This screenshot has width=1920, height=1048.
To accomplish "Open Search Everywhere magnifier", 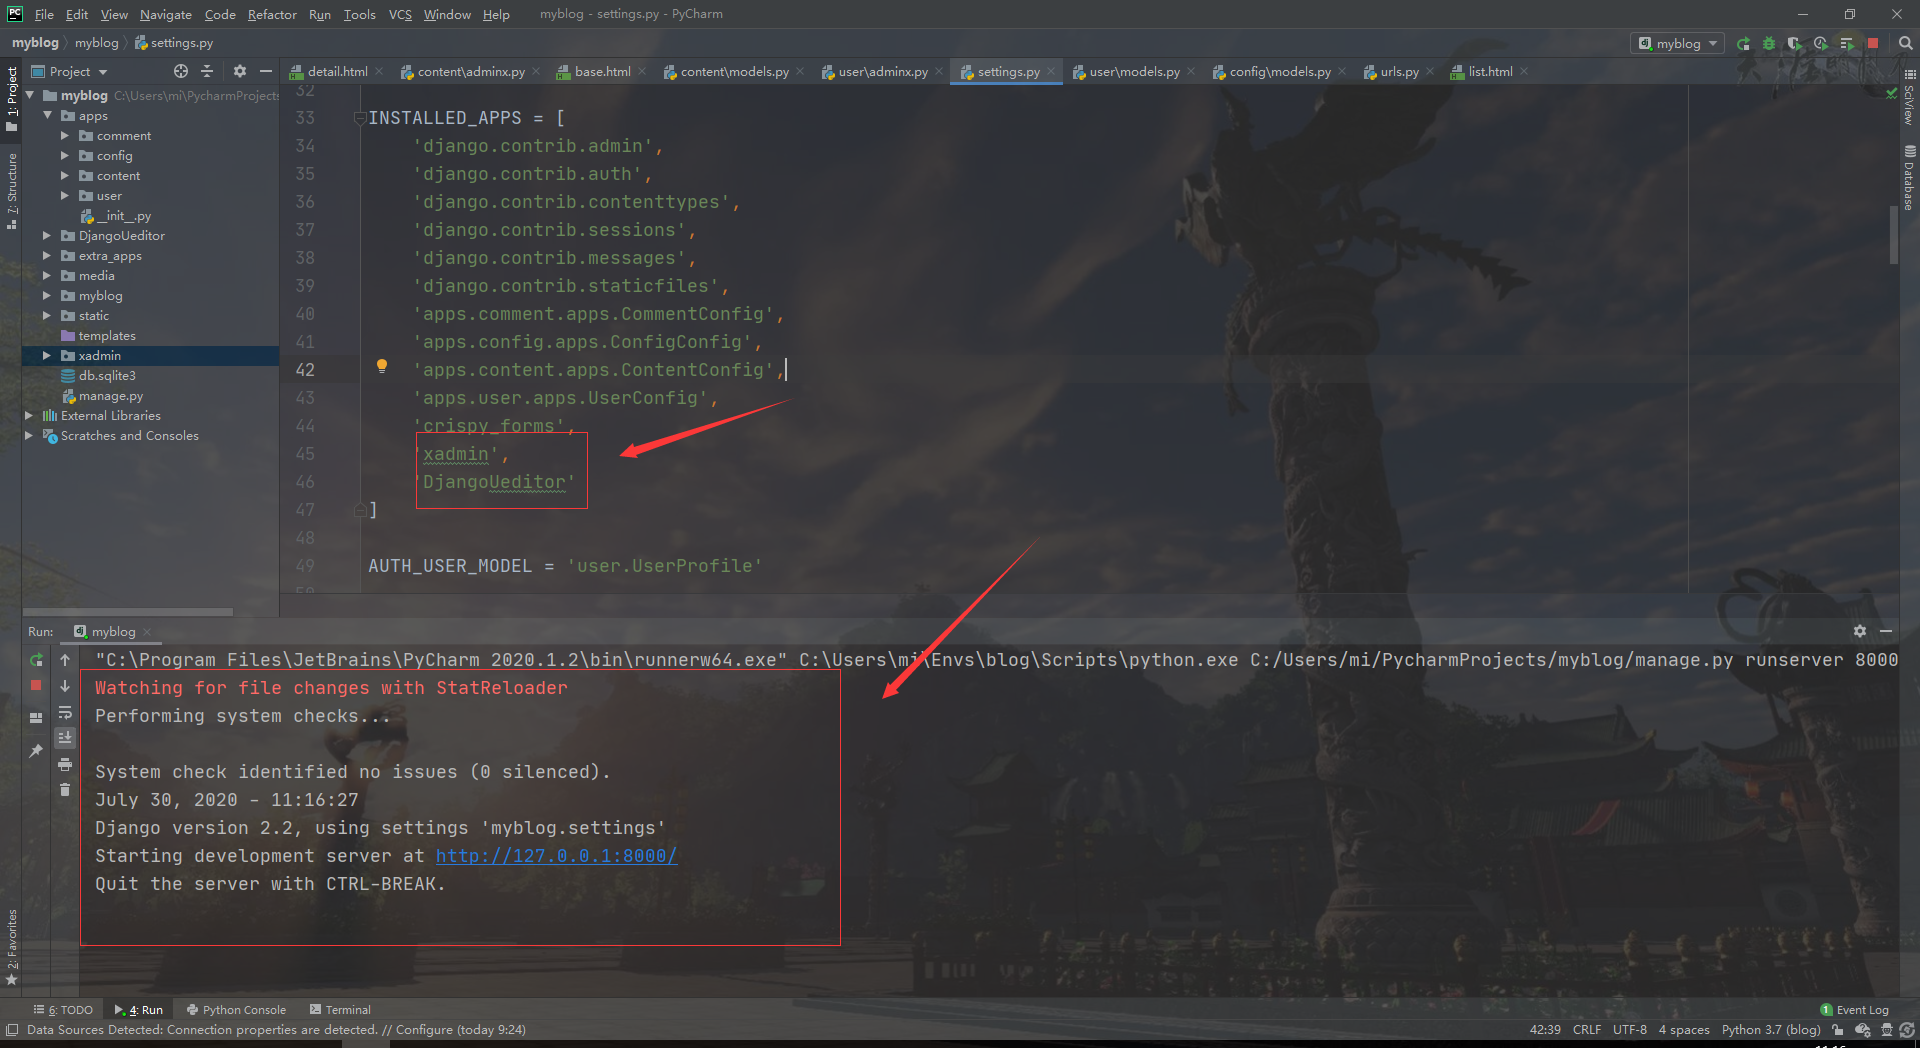I will [1905, 43].
